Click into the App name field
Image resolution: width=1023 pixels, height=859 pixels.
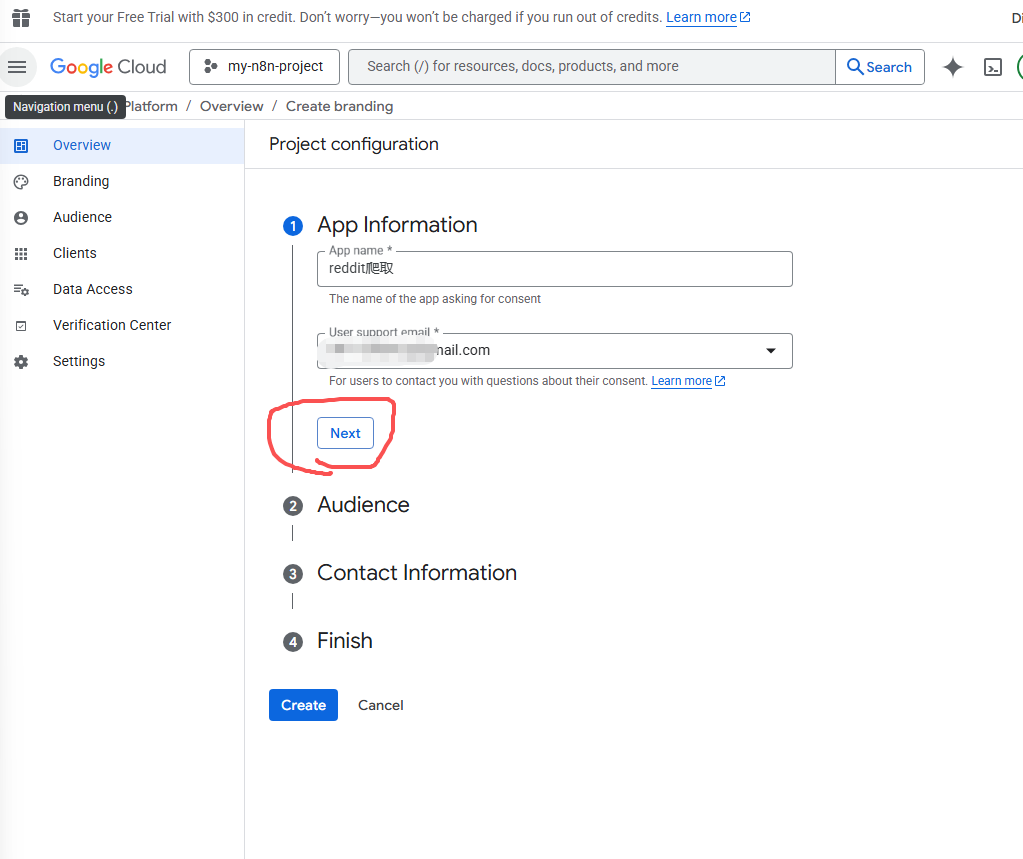coord(554,269)
